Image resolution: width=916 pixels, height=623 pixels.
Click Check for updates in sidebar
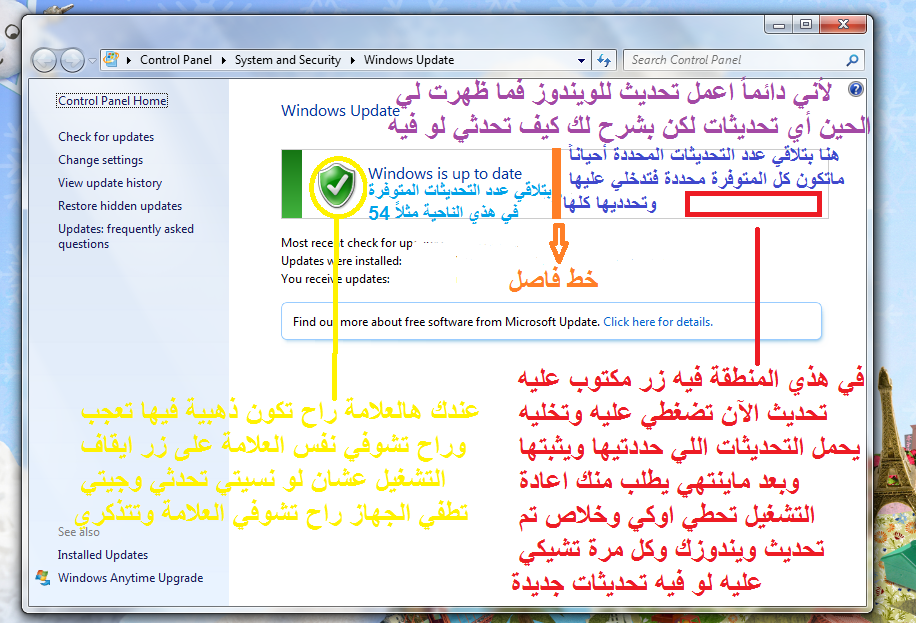[106, 137]
